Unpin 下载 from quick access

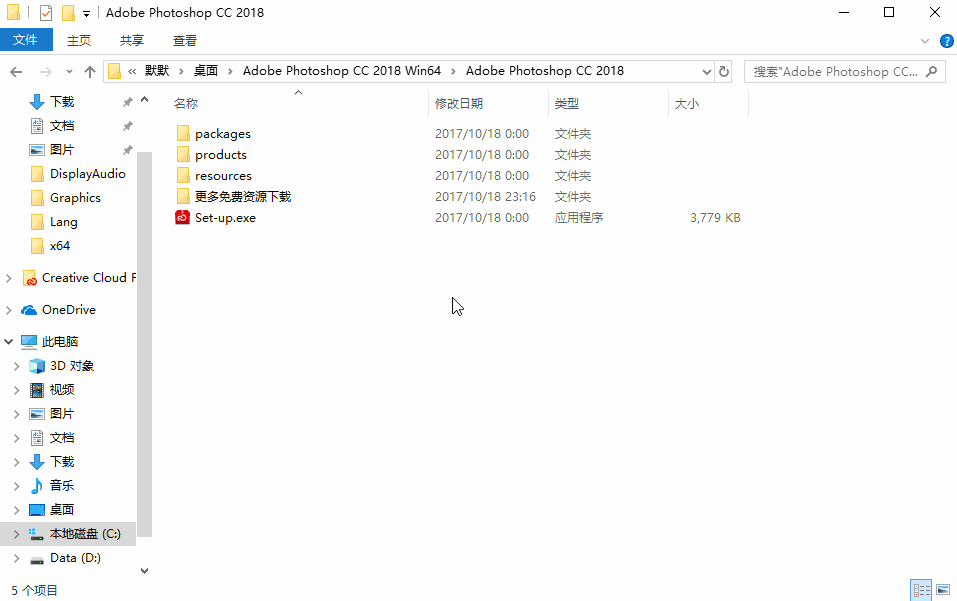click(x=127, y=100)
